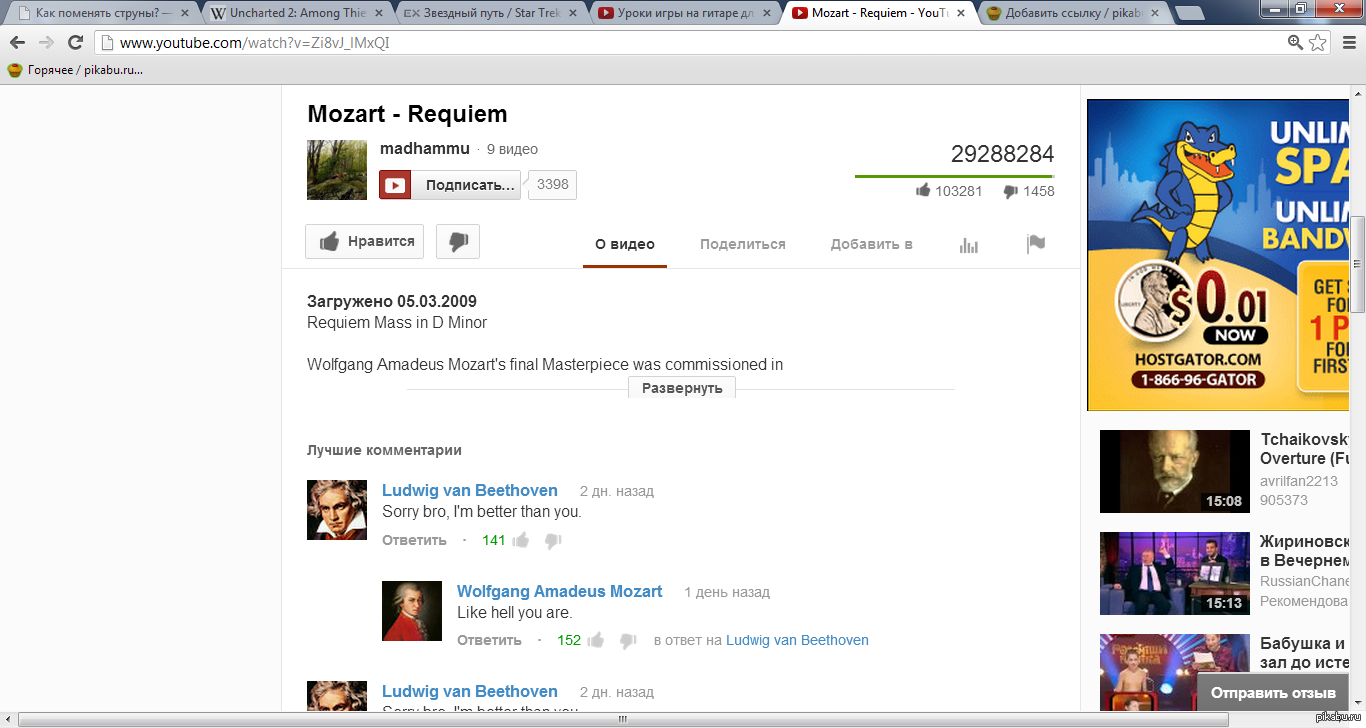Click the browser back arrow
Viewport: 1366px width, 728px height.
[x=17, y=43]
